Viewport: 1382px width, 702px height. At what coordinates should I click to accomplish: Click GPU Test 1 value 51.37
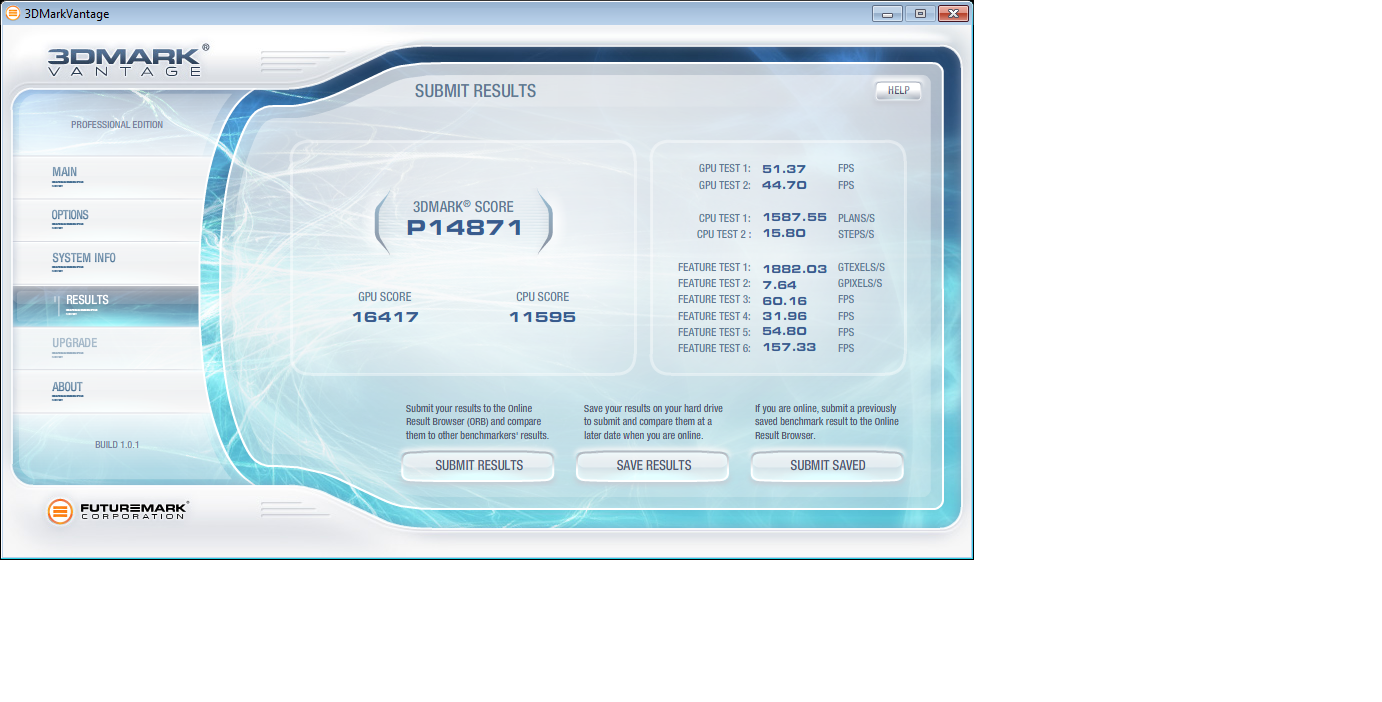point(784,169)
